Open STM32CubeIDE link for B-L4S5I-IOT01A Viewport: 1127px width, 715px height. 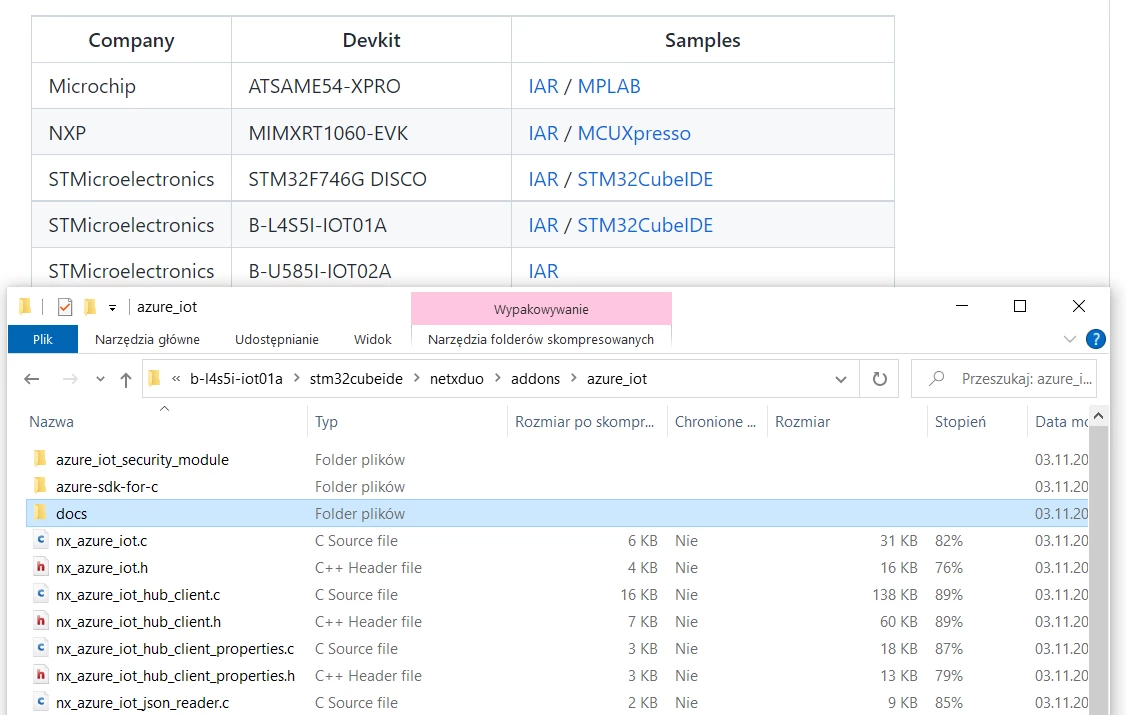(x=645, y=225)
